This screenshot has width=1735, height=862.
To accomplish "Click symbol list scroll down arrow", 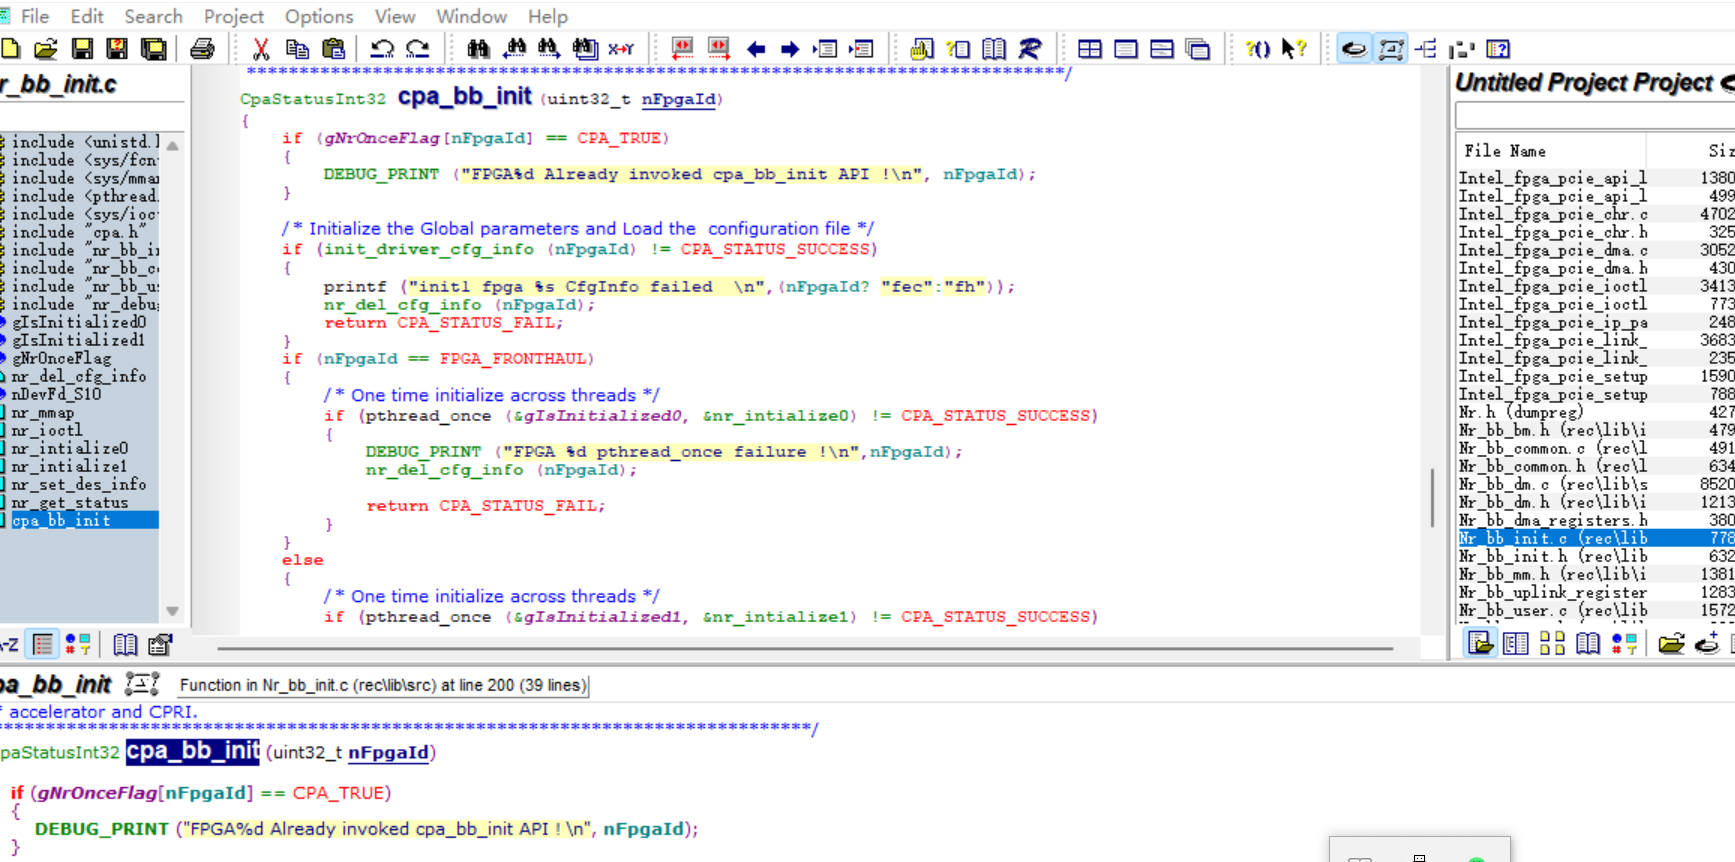I will point(172,611).
